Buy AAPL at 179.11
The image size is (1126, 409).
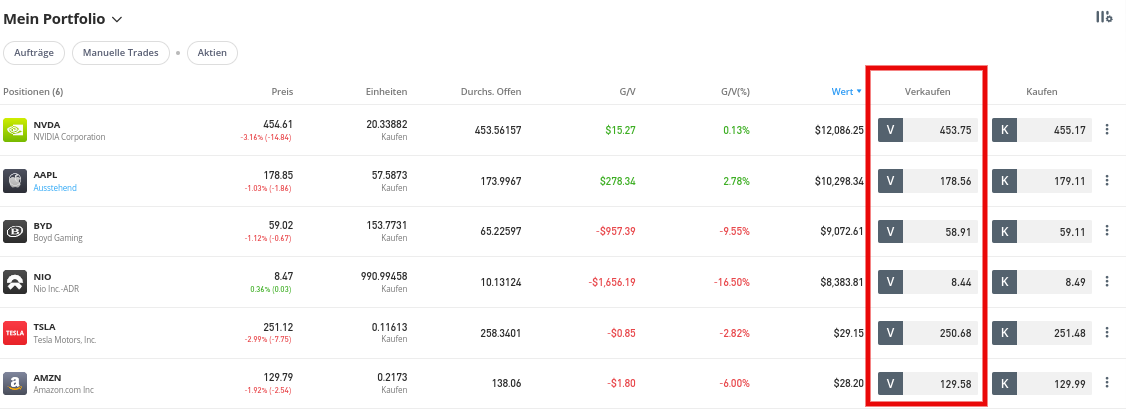(1042, 181)
